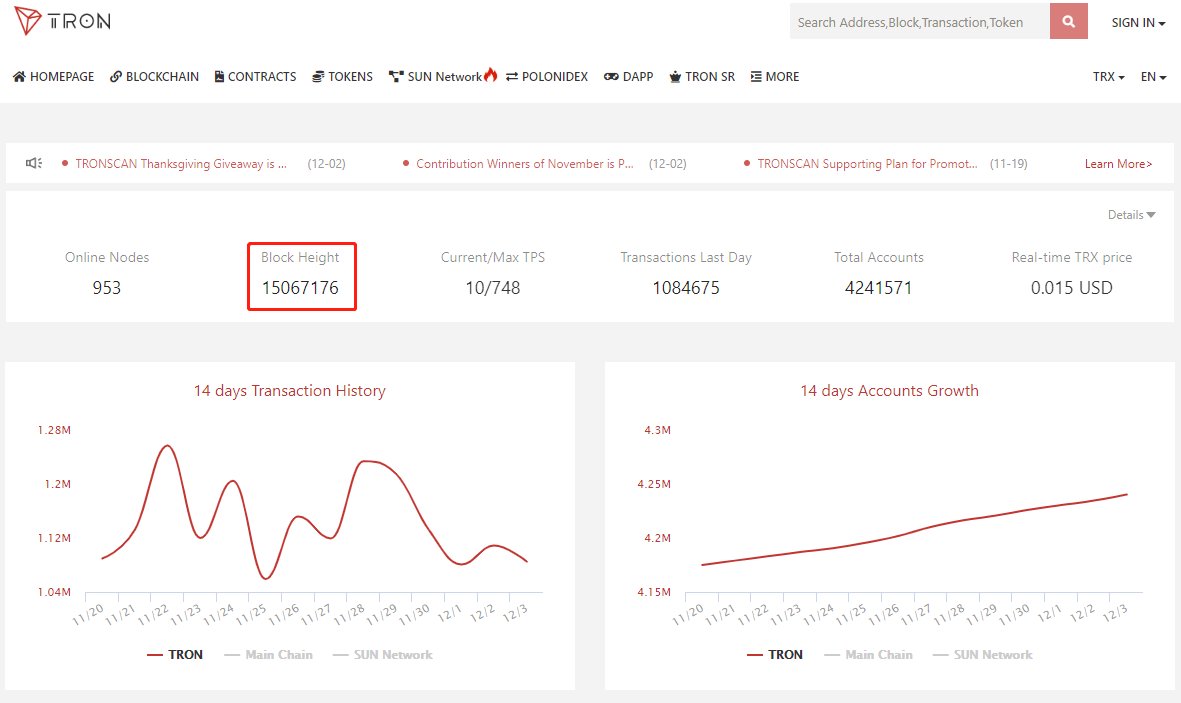The height and width of the screenshot is (703, 1181).
Task: Open the DAPP menu item
Action: point(628,77)
